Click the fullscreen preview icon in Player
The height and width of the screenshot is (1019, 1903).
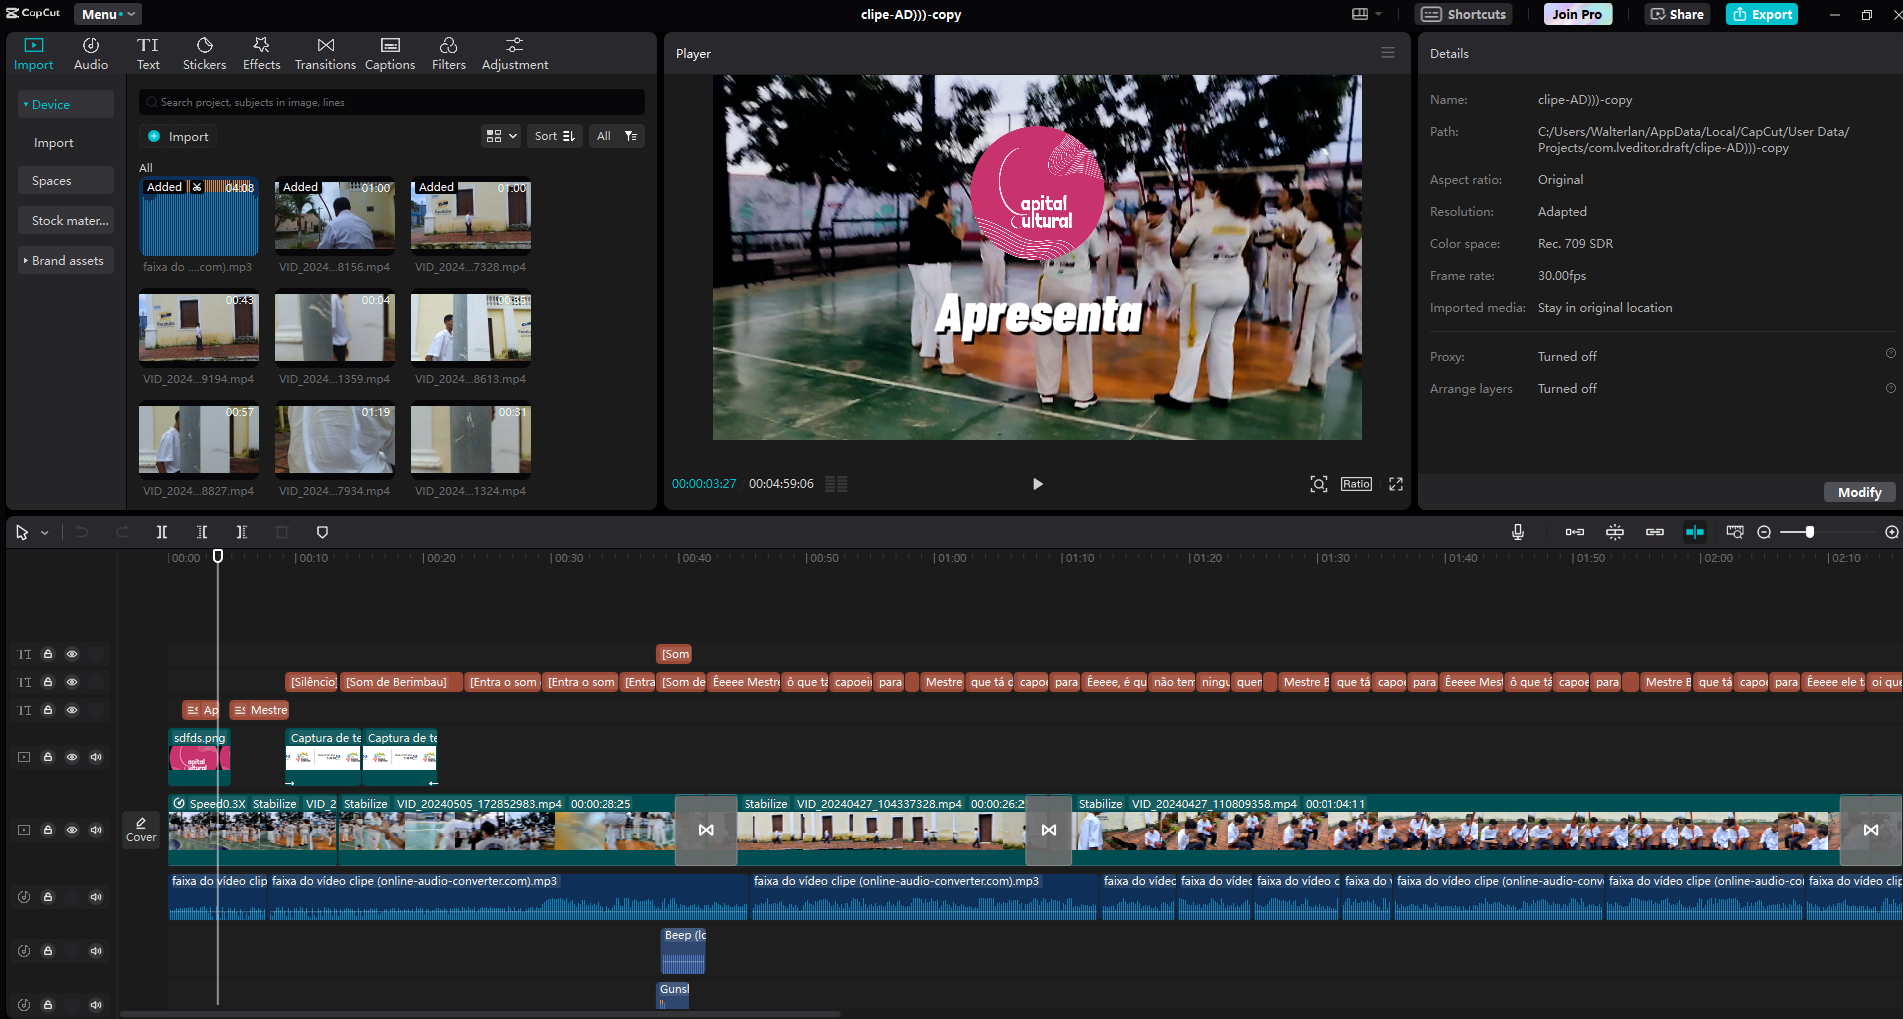[x=1395, y=484]
